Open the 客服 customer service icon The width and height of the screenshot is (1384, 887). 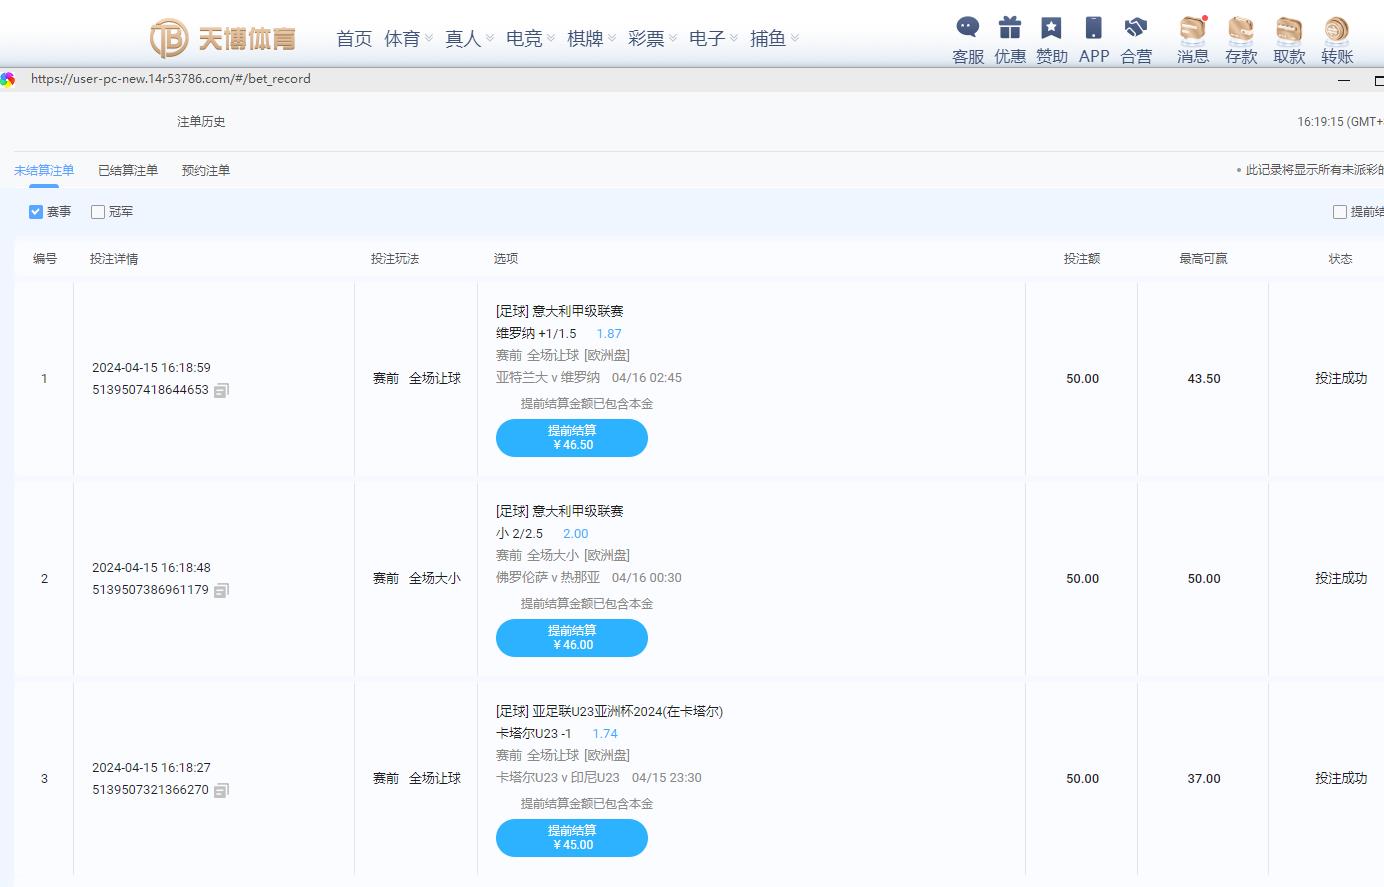pyautogui.click(x=967, y=29)
